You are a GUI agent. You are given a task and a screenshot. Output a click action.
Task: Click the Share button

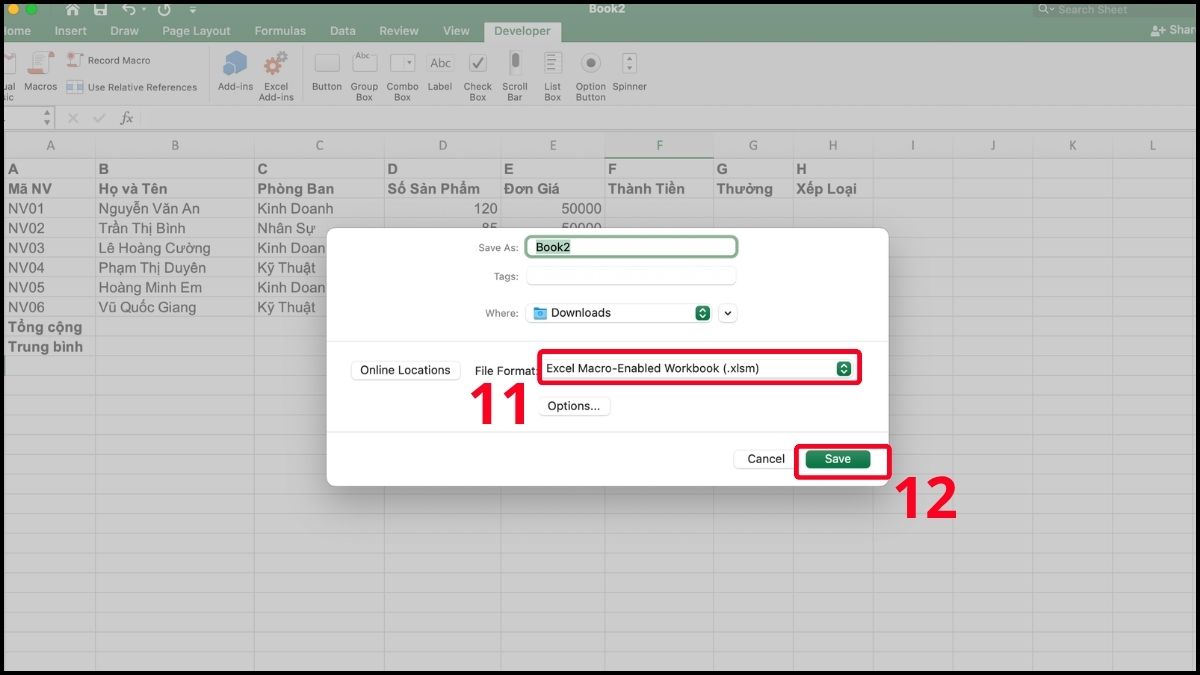1174,31
